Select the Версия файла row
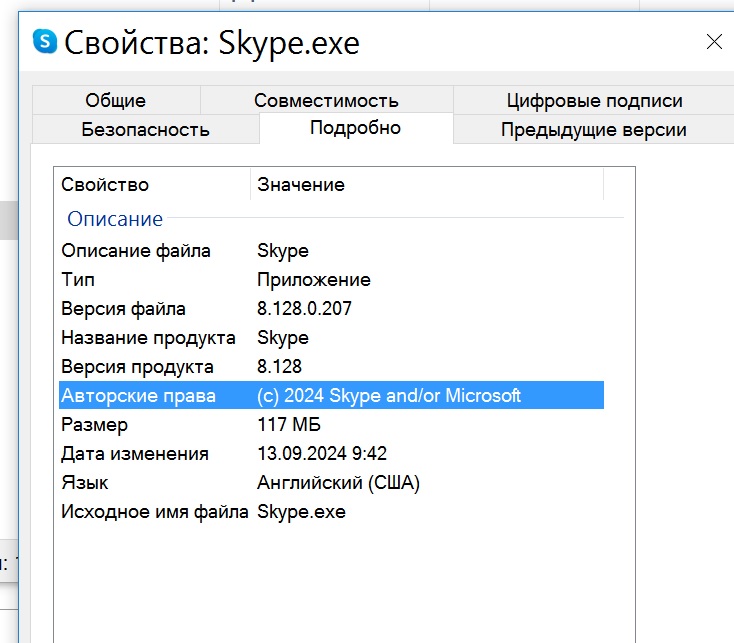Image resolution: width=734 pixels, height=643 pixels. [331, 309]
